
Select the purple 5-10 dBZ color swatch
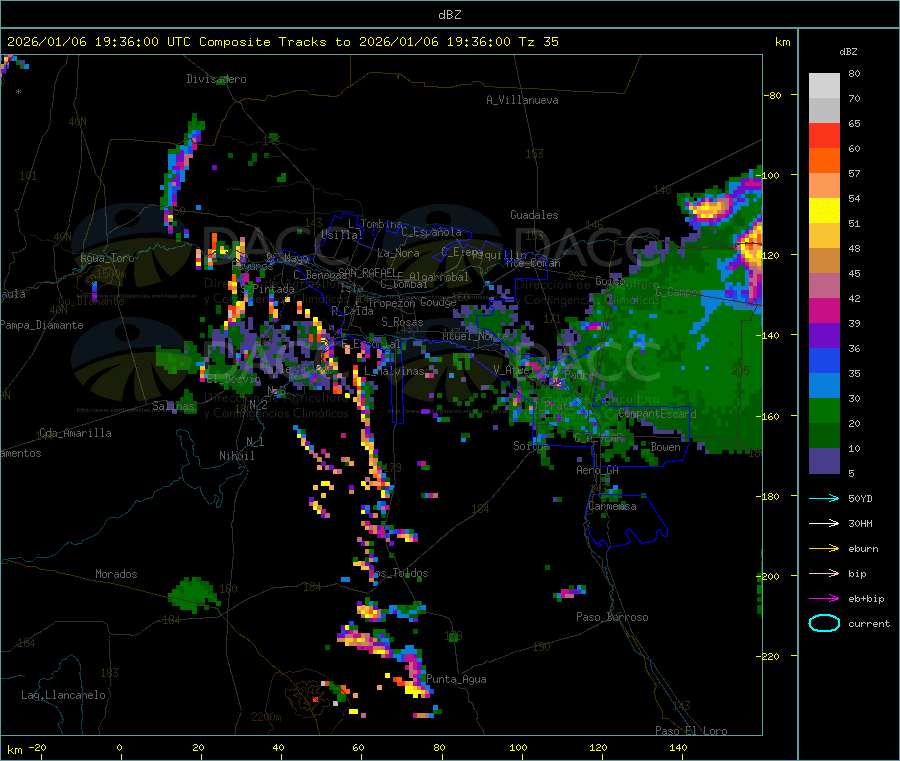(x=824, y=461)
